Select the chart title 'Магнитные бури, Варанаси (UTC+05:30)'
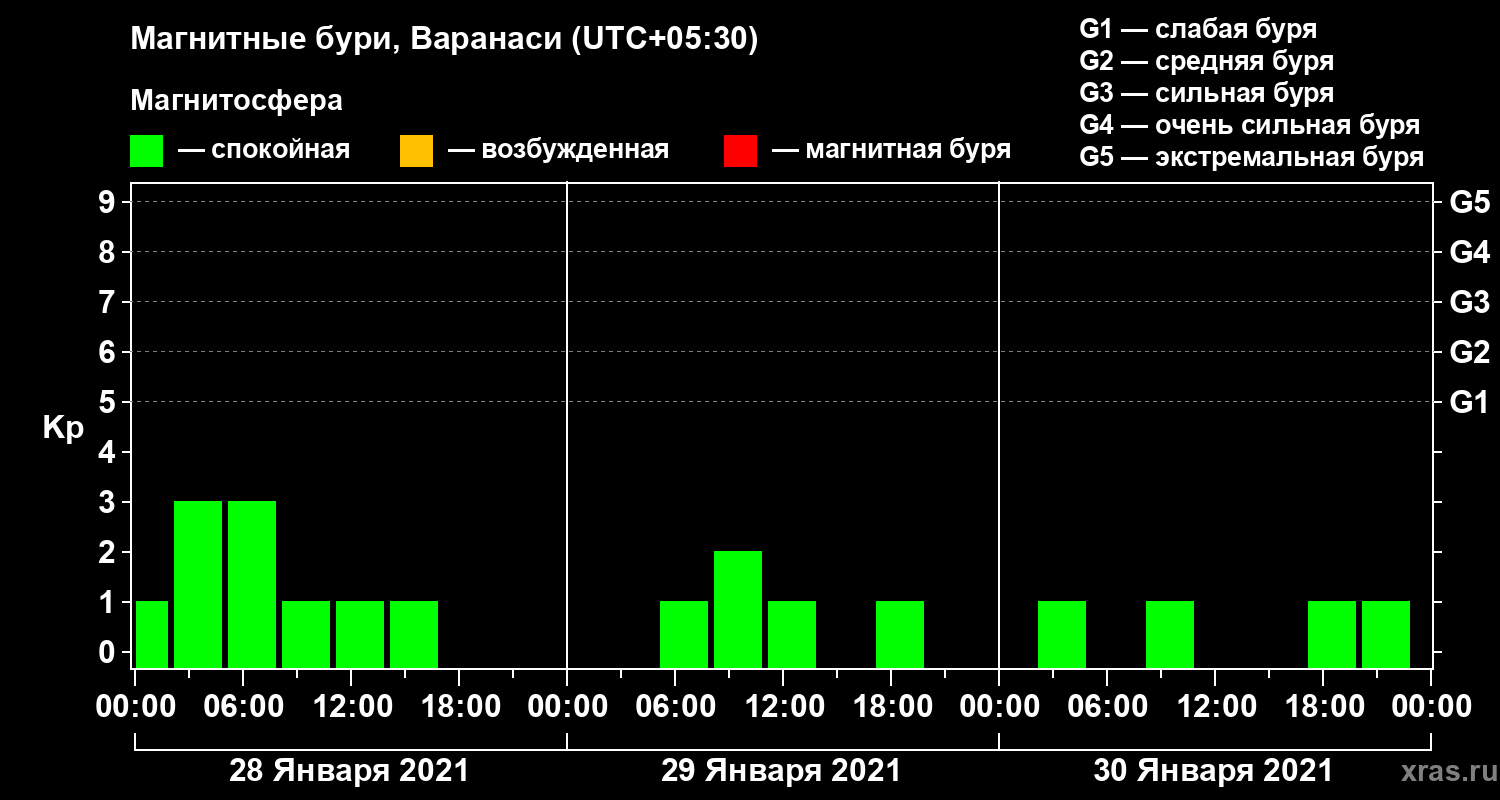 pyautogui.click(x=444, y=40)
